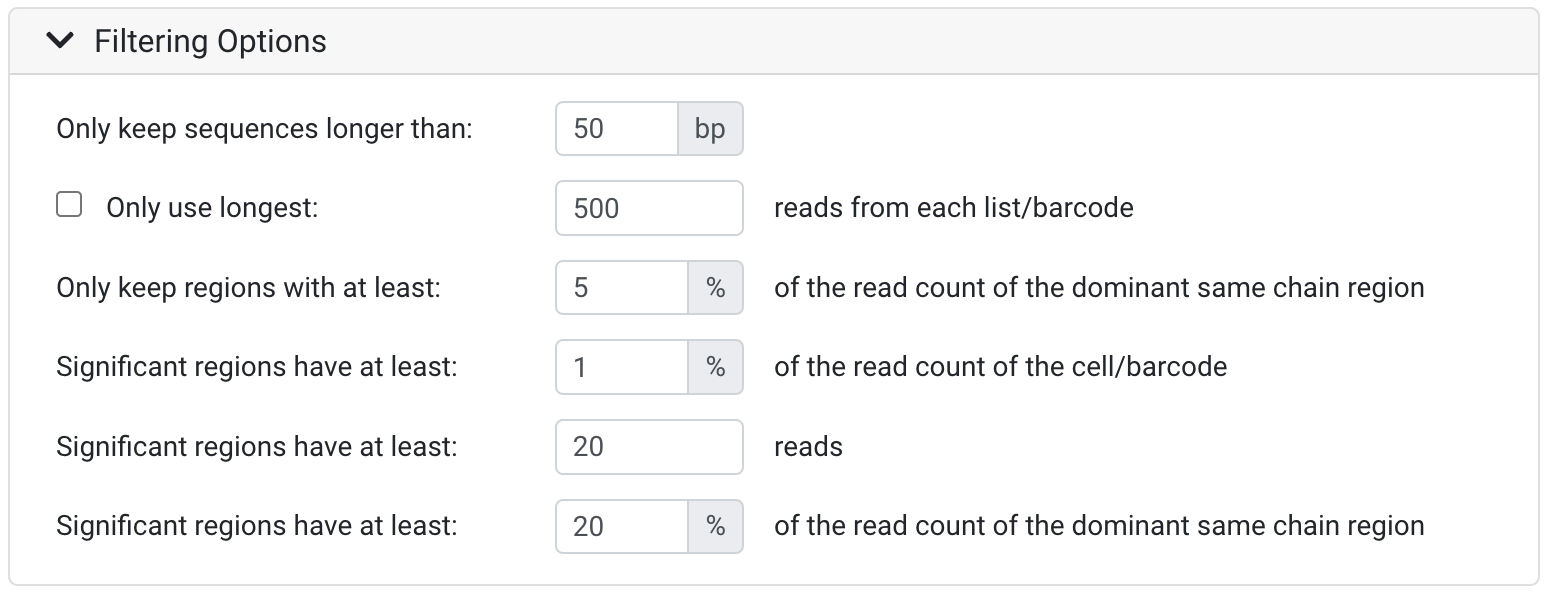
Task: Click the Filtering Options header title
Action: click(x=210, y=41)
